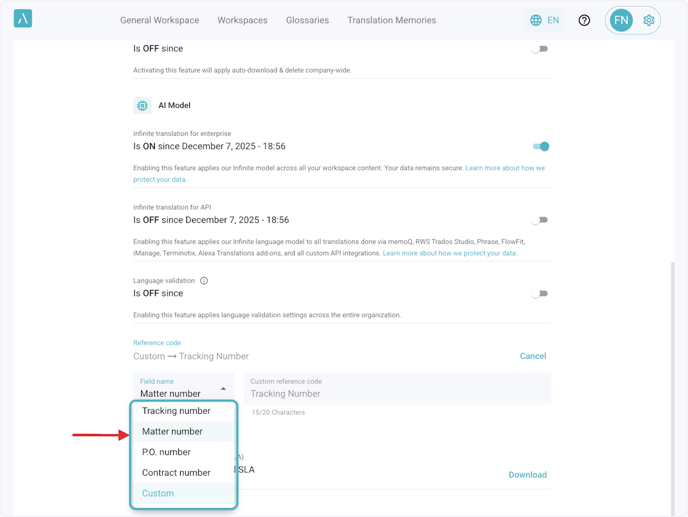Click the Custom reference code input field
This screenshot has height=517, width=688.
click(397, 393)
